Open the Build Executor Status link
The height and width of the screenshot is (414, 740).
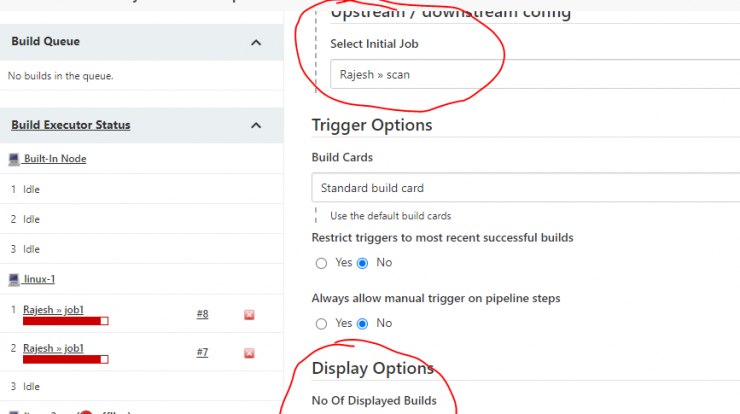tap(71, 125)
